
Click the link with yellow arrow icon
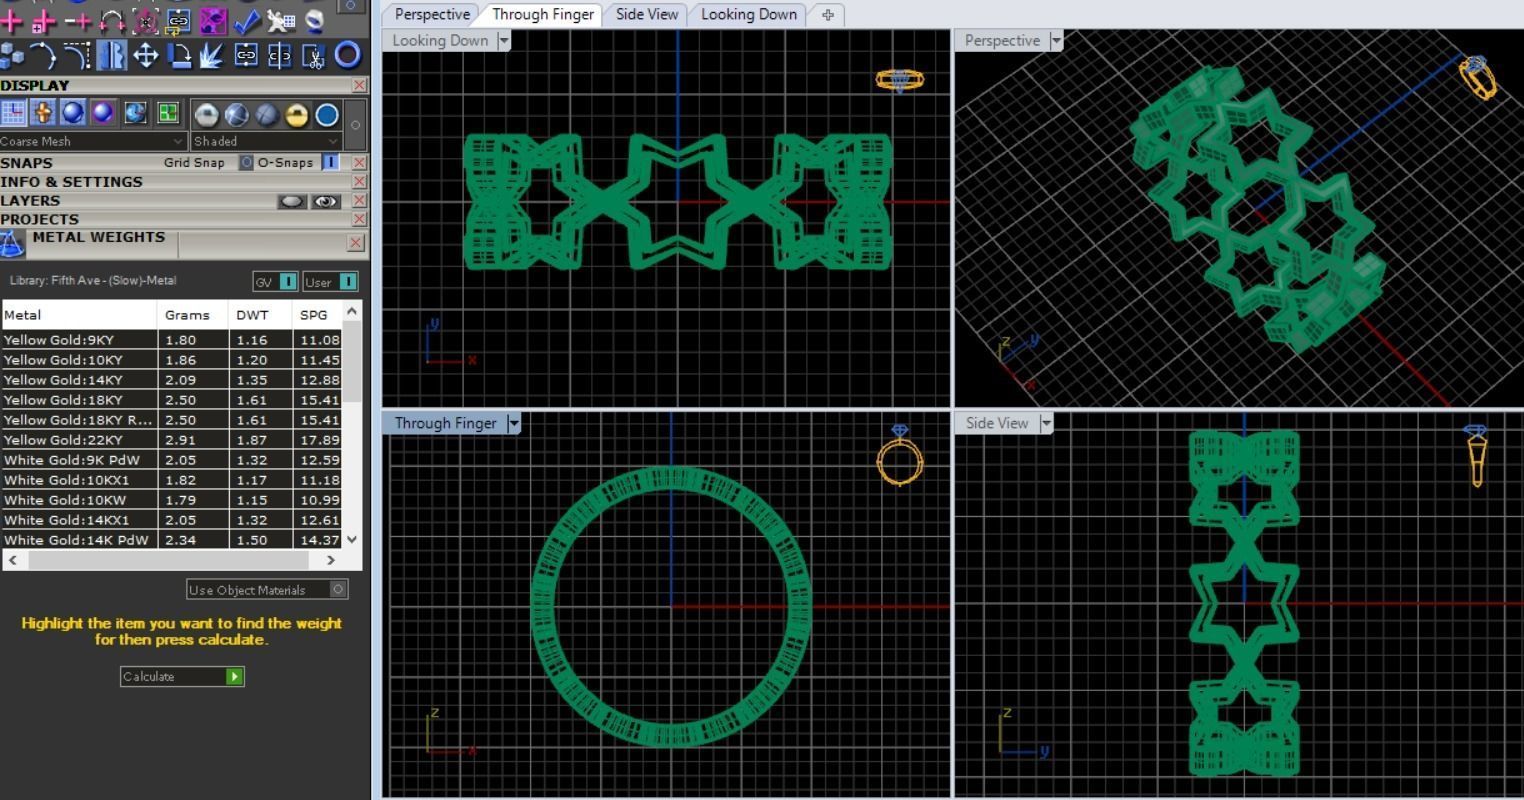(179, 20)
